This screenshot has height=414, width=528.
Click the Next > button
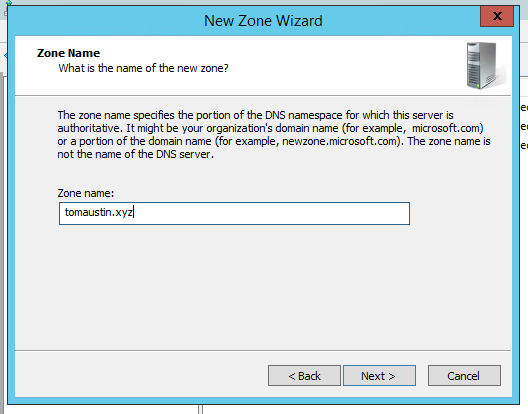coord(379,376)
